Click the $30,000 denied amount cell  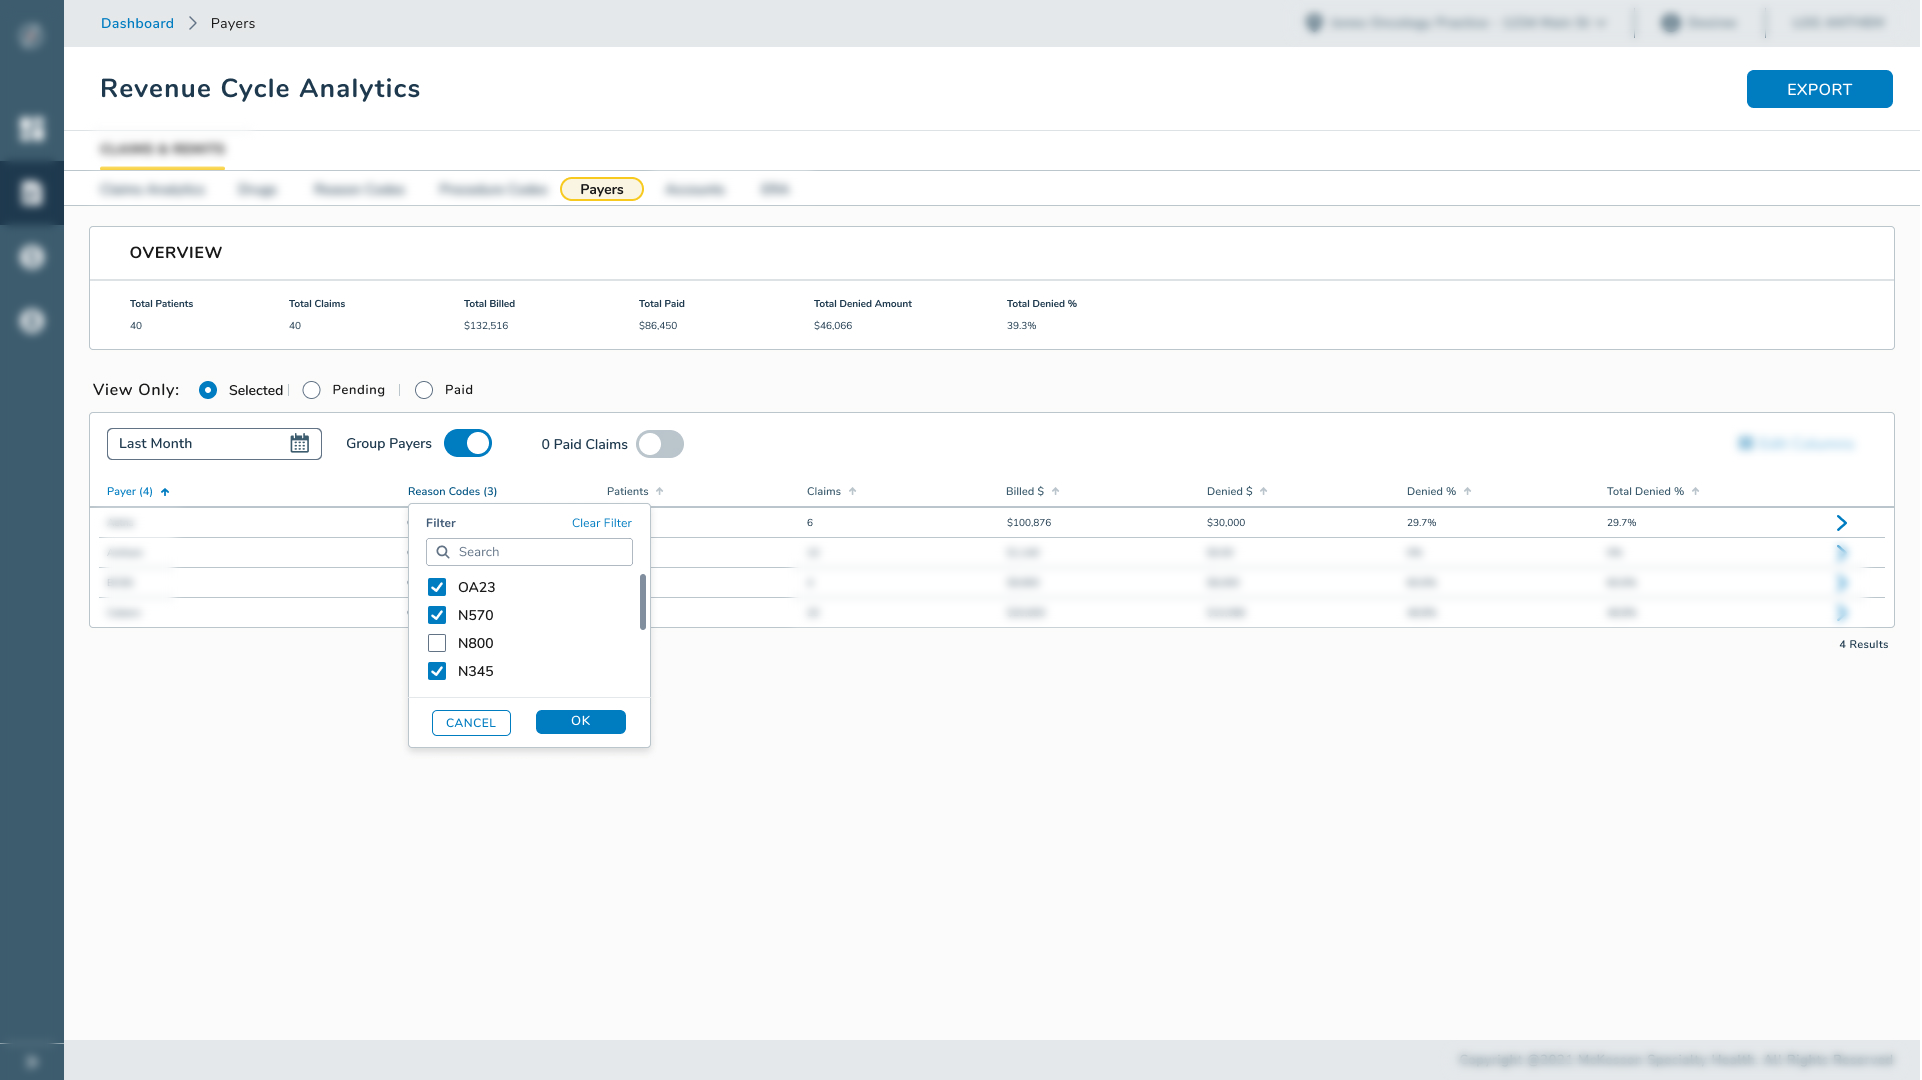click(x=1226, y=523)
